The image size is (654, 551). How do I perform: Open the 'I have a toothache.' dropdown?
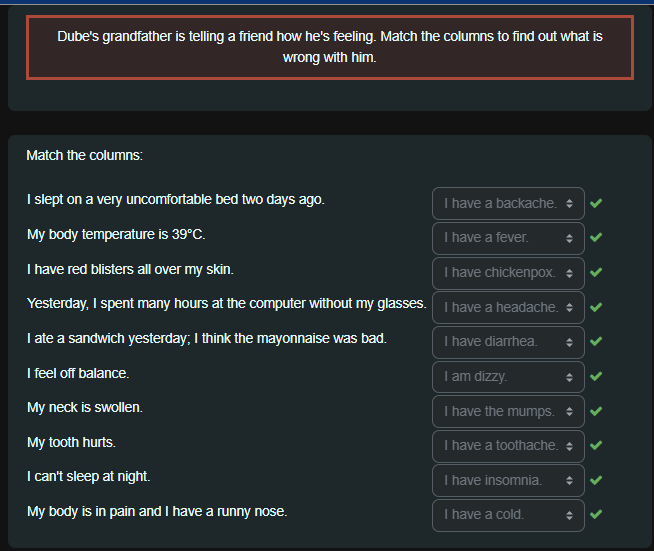[508, 445]
